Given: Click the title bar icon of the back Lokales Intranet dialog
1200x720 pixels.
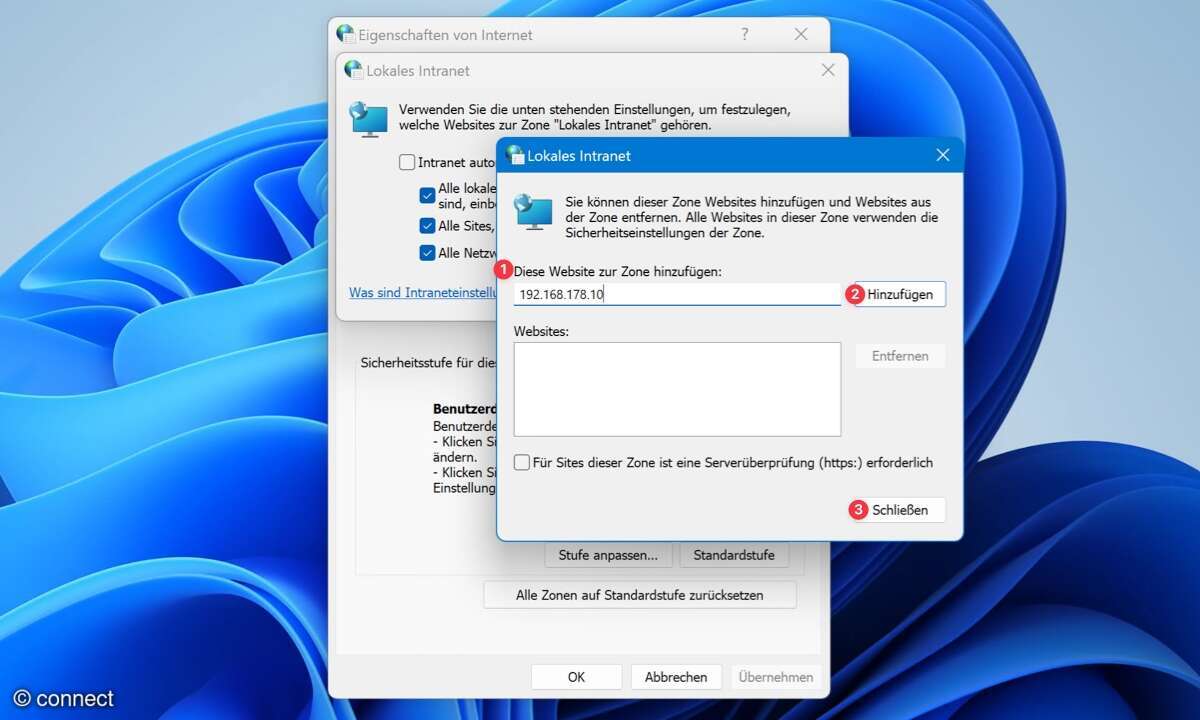Looking at the screenshot, I should pos(353,70).
